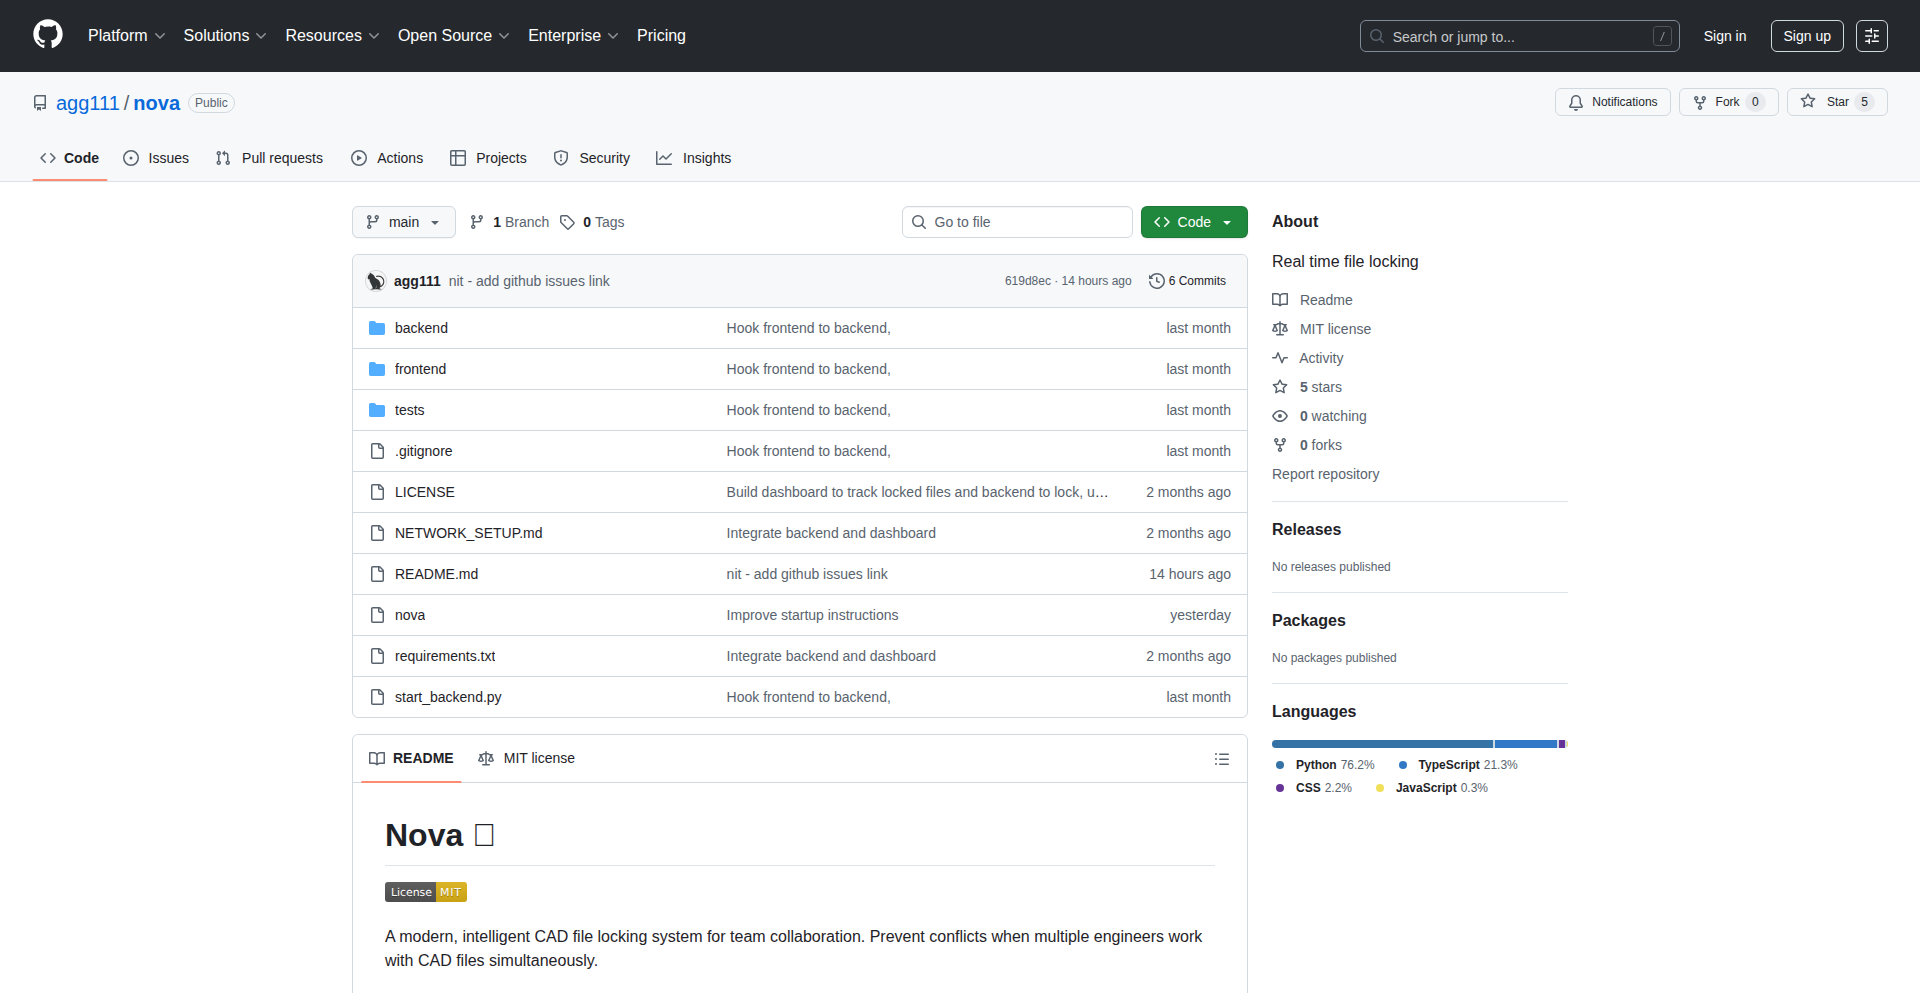Click the backend folder icon
This screenshot has width=1920, height=993.
(x=377, y=328)
